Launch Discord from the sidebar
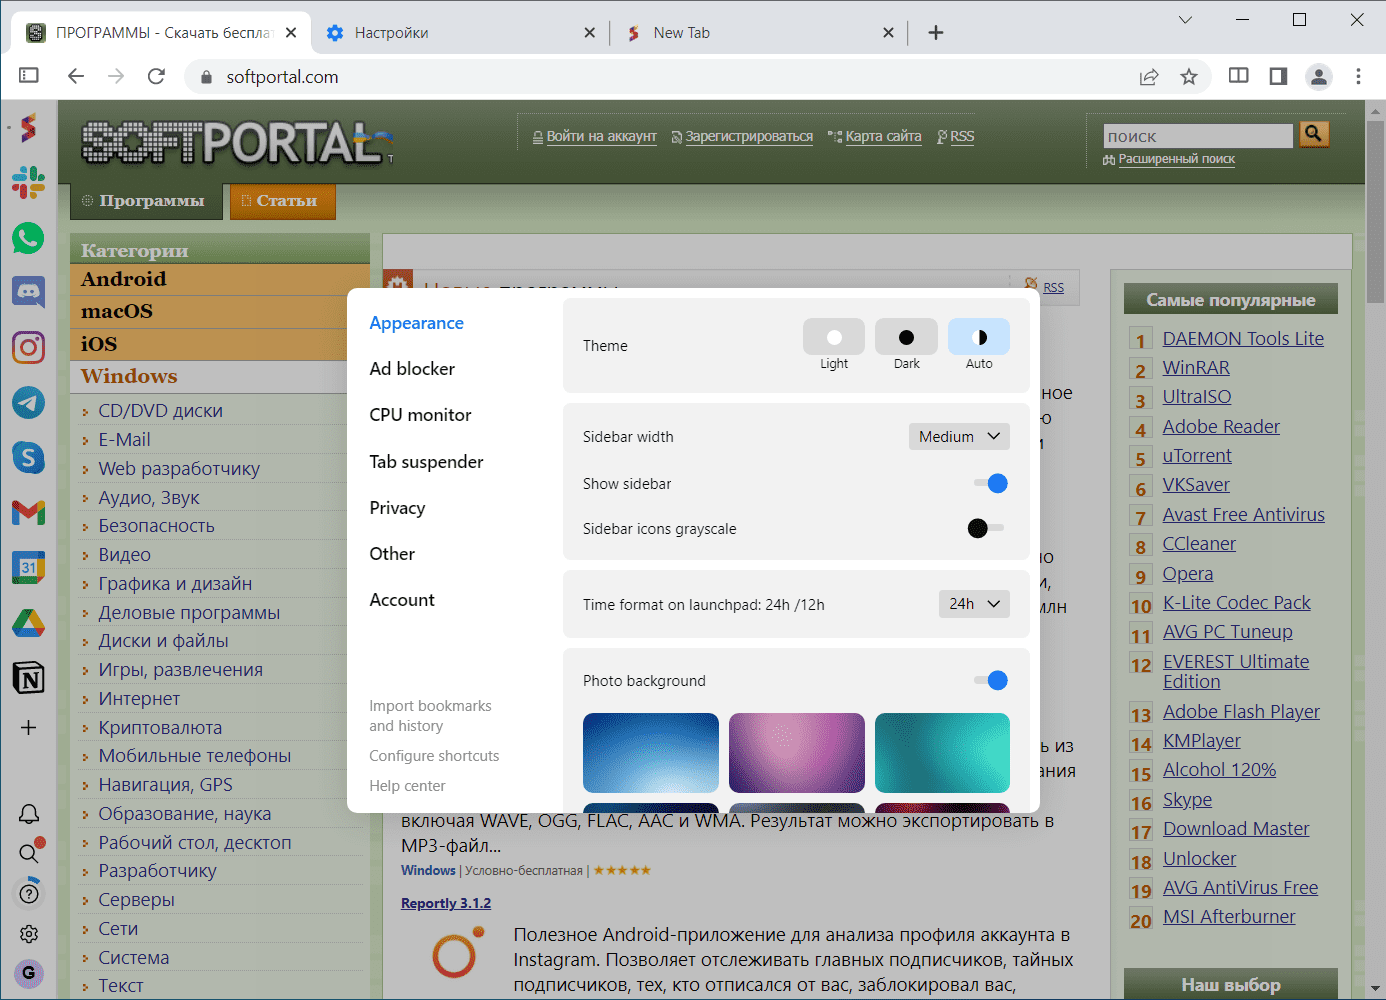 tap(28, 292)
